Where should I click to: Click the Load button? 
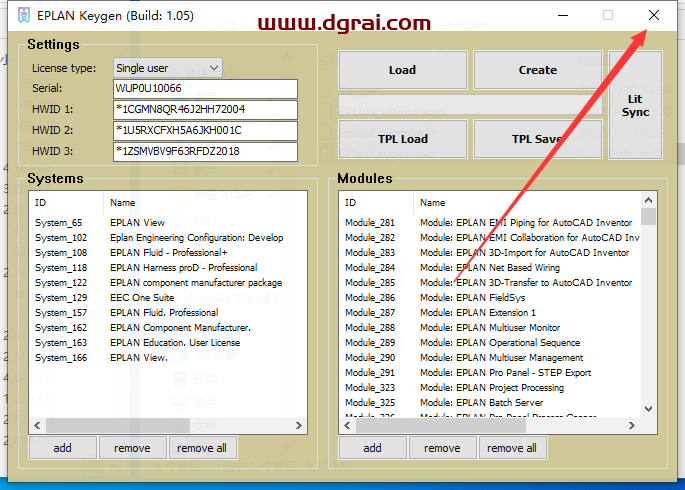(402, 70)
